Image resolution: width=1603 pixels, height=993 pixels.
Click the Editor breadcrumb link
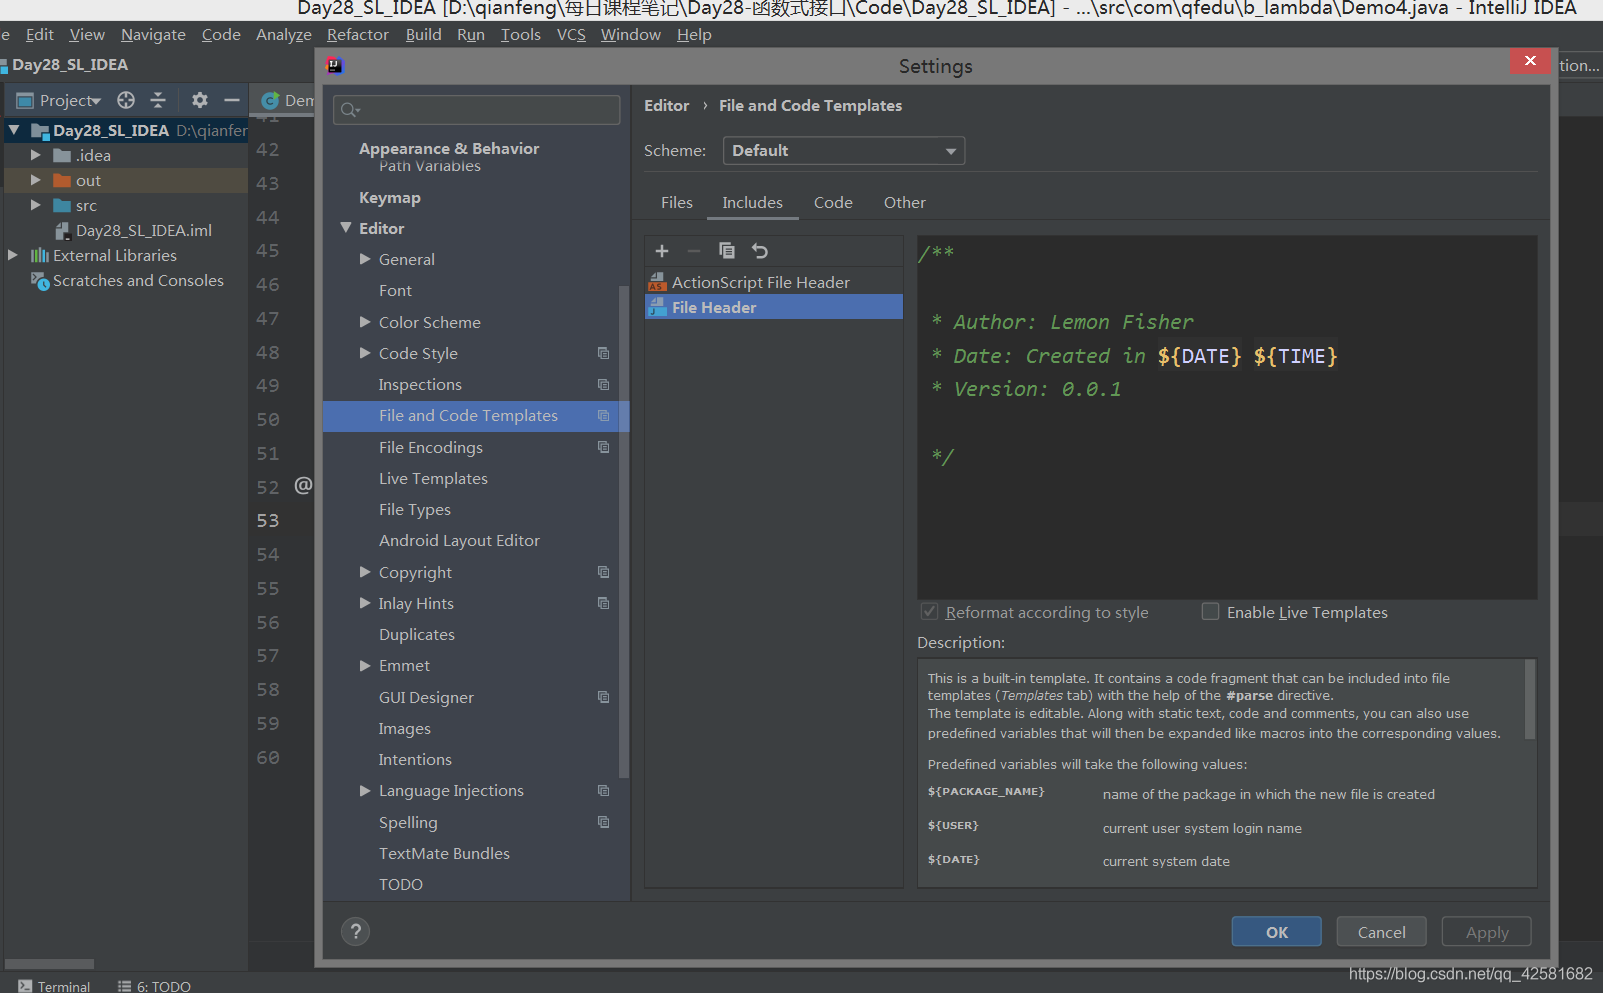666,105
